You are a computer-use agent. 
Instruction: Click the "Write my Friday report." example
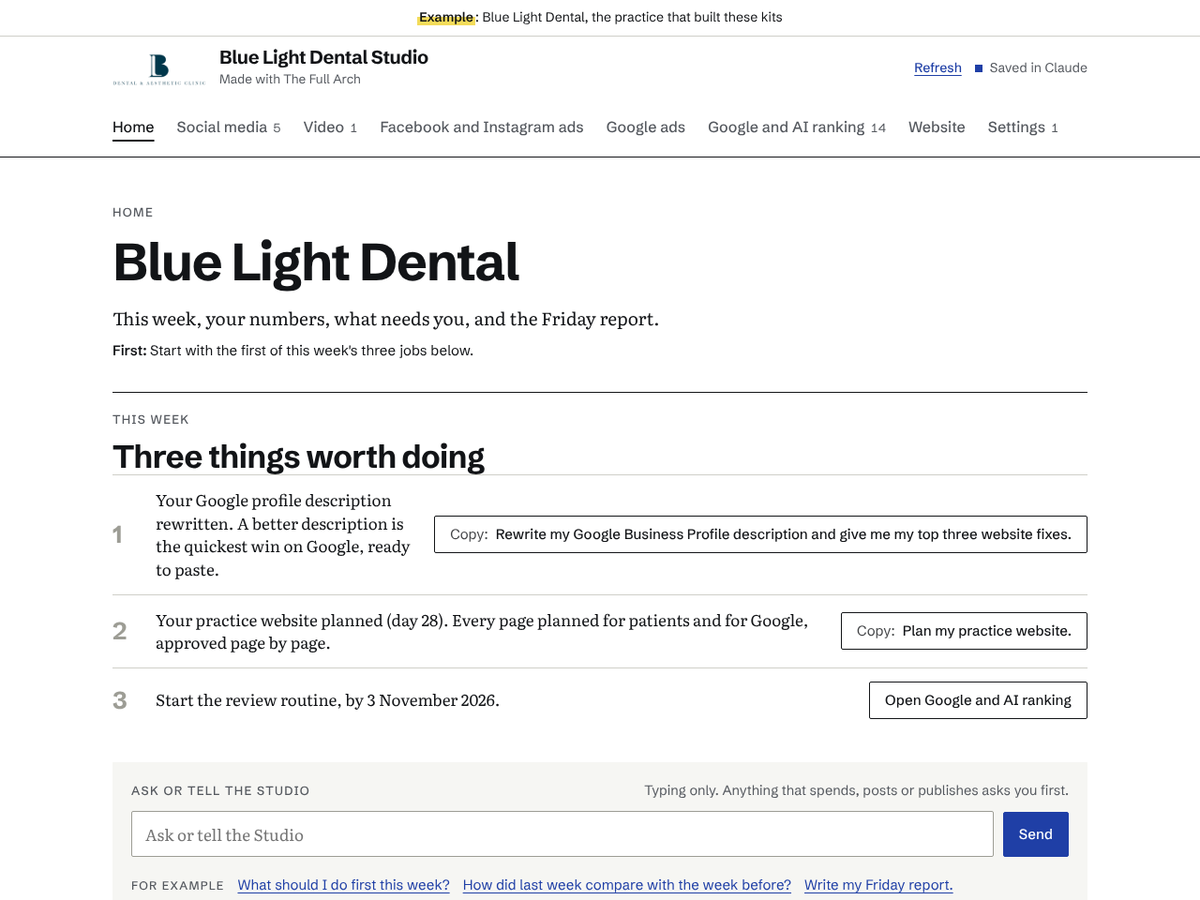click(878, 885)
